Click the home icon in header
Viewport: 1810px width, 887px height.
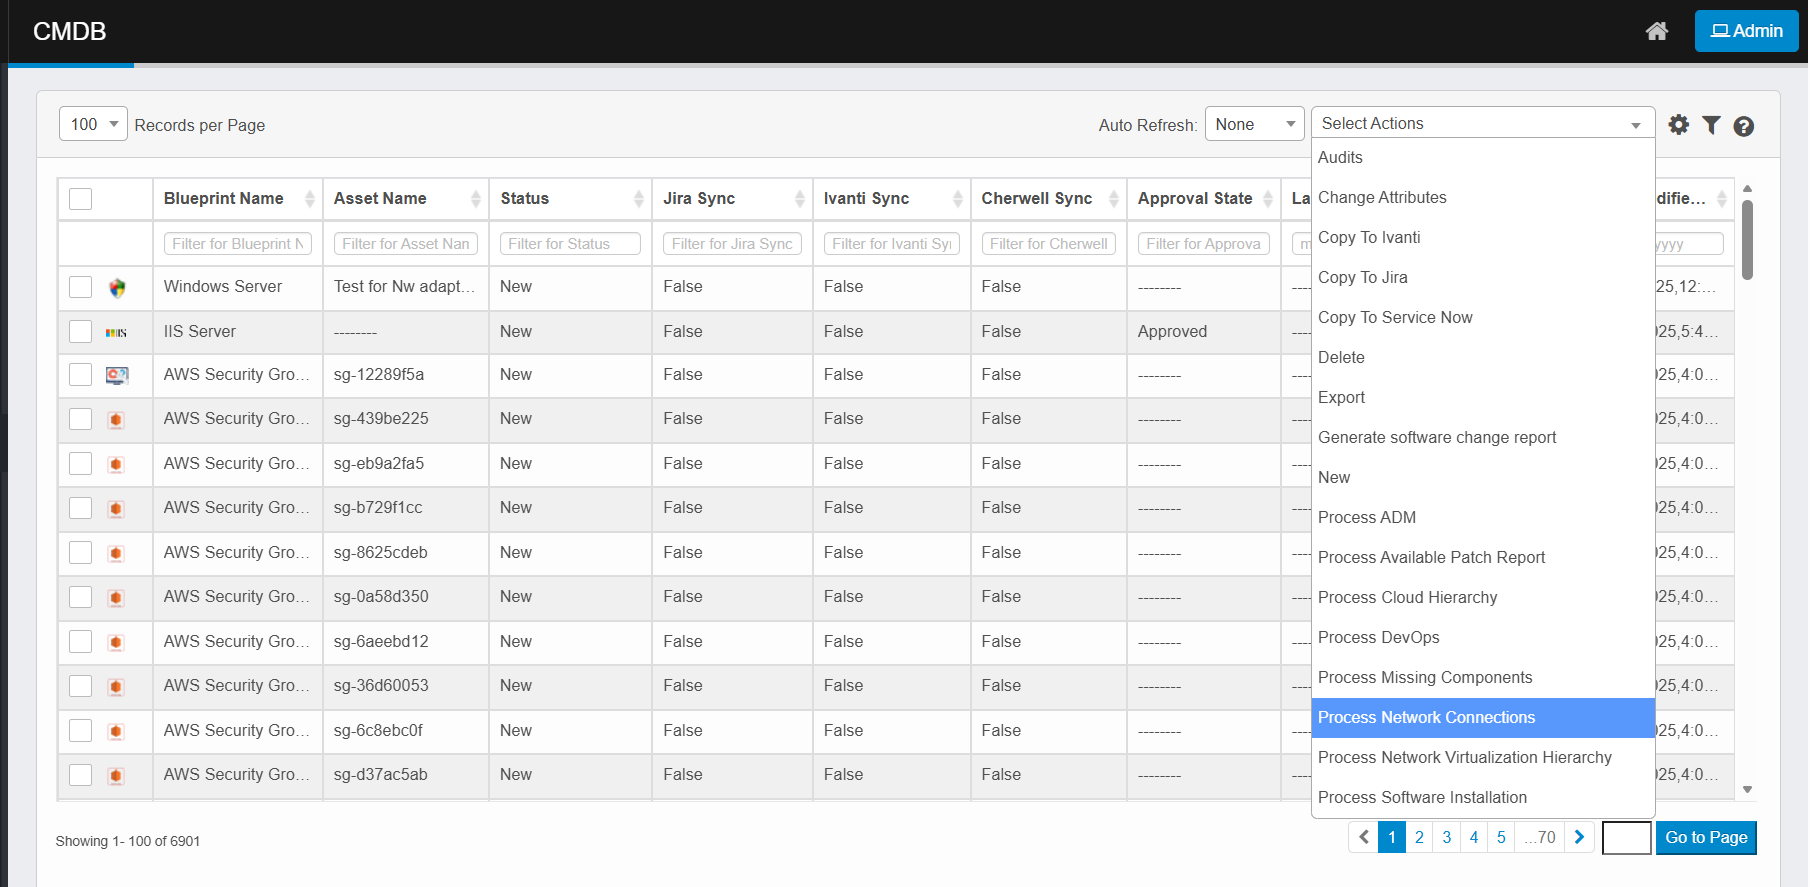(1656, 31)
